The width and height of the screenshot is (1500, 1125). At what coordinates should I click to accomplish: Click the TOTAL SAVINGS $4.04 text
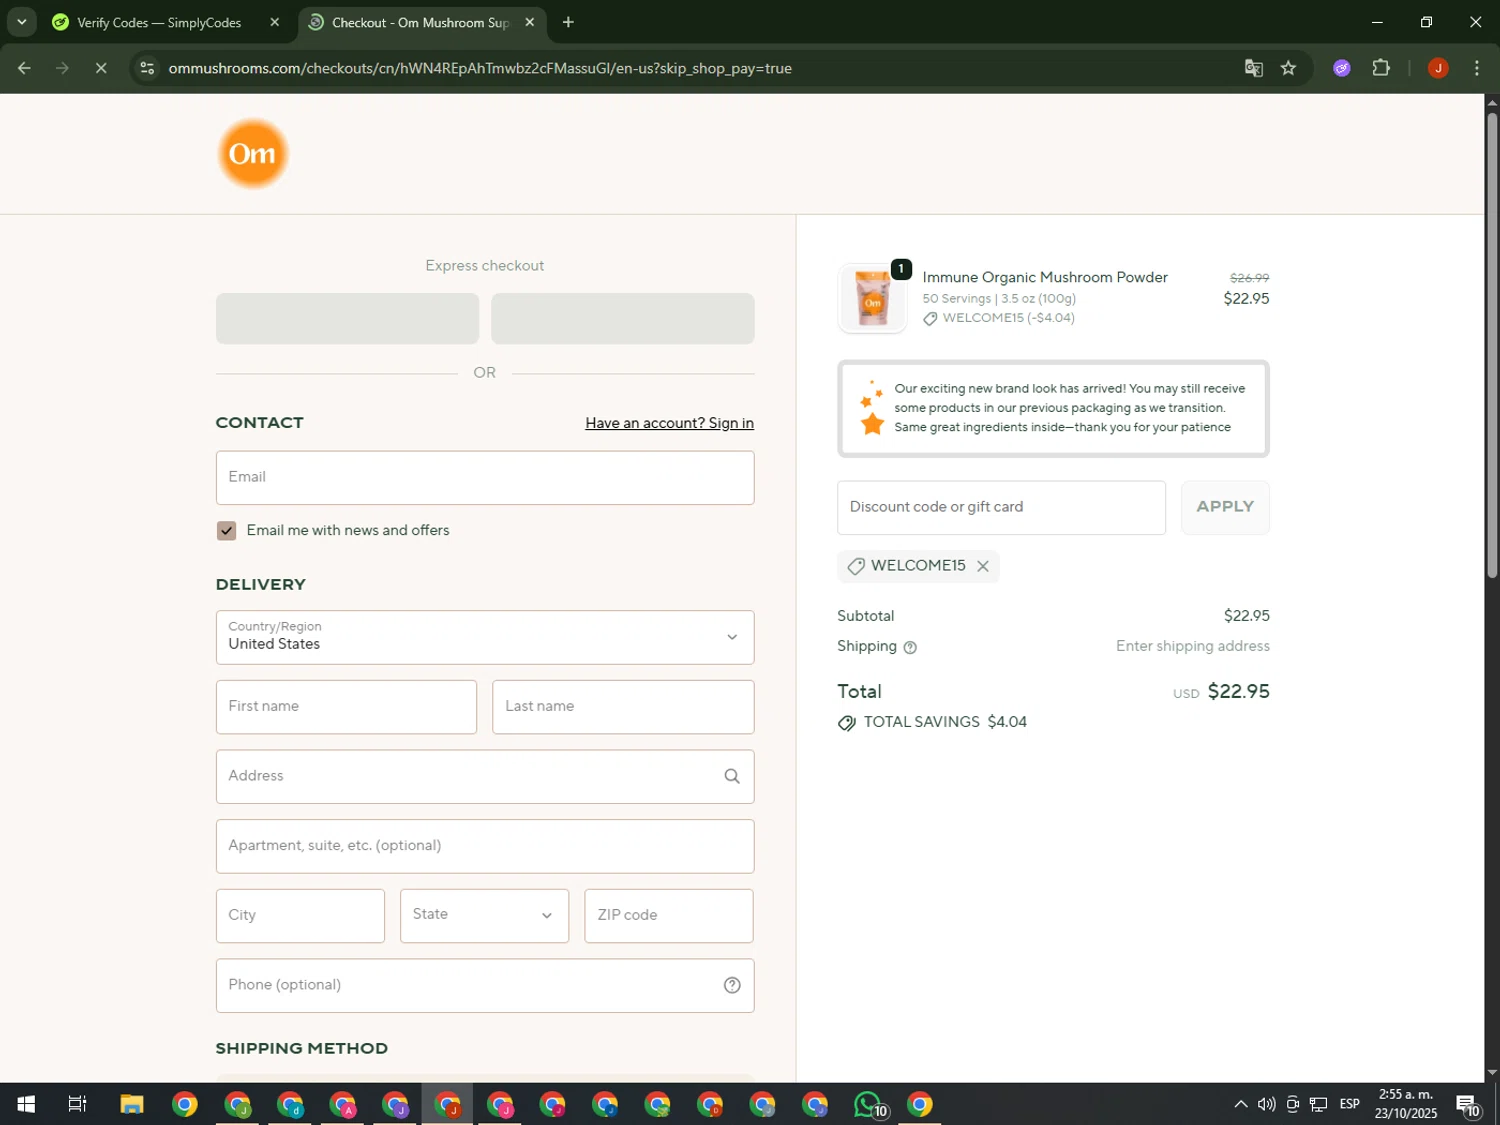point(945,722)
